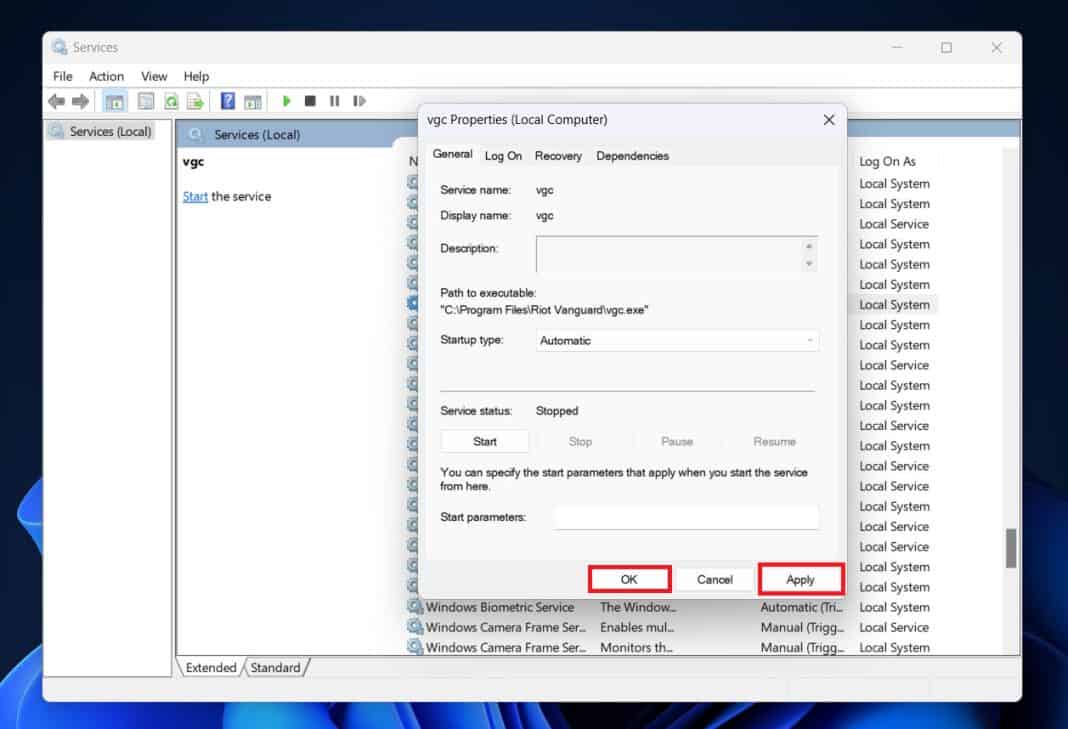
Task: Click Start the service link
Action: tap(195, 196)
